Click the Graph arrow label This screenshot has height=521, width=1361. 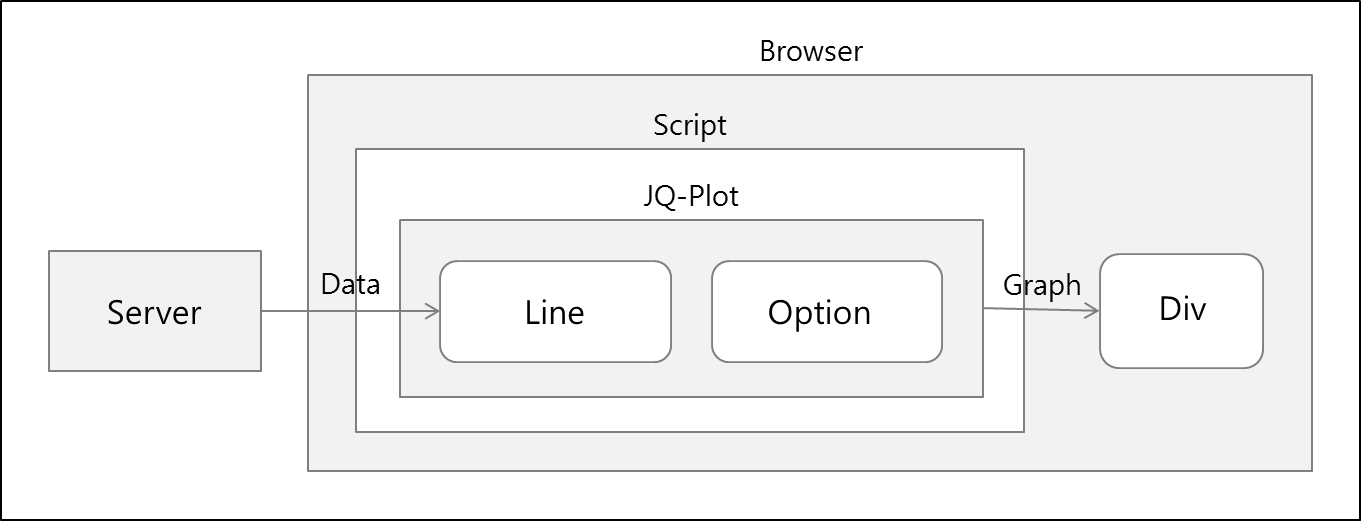(1042, 286)
